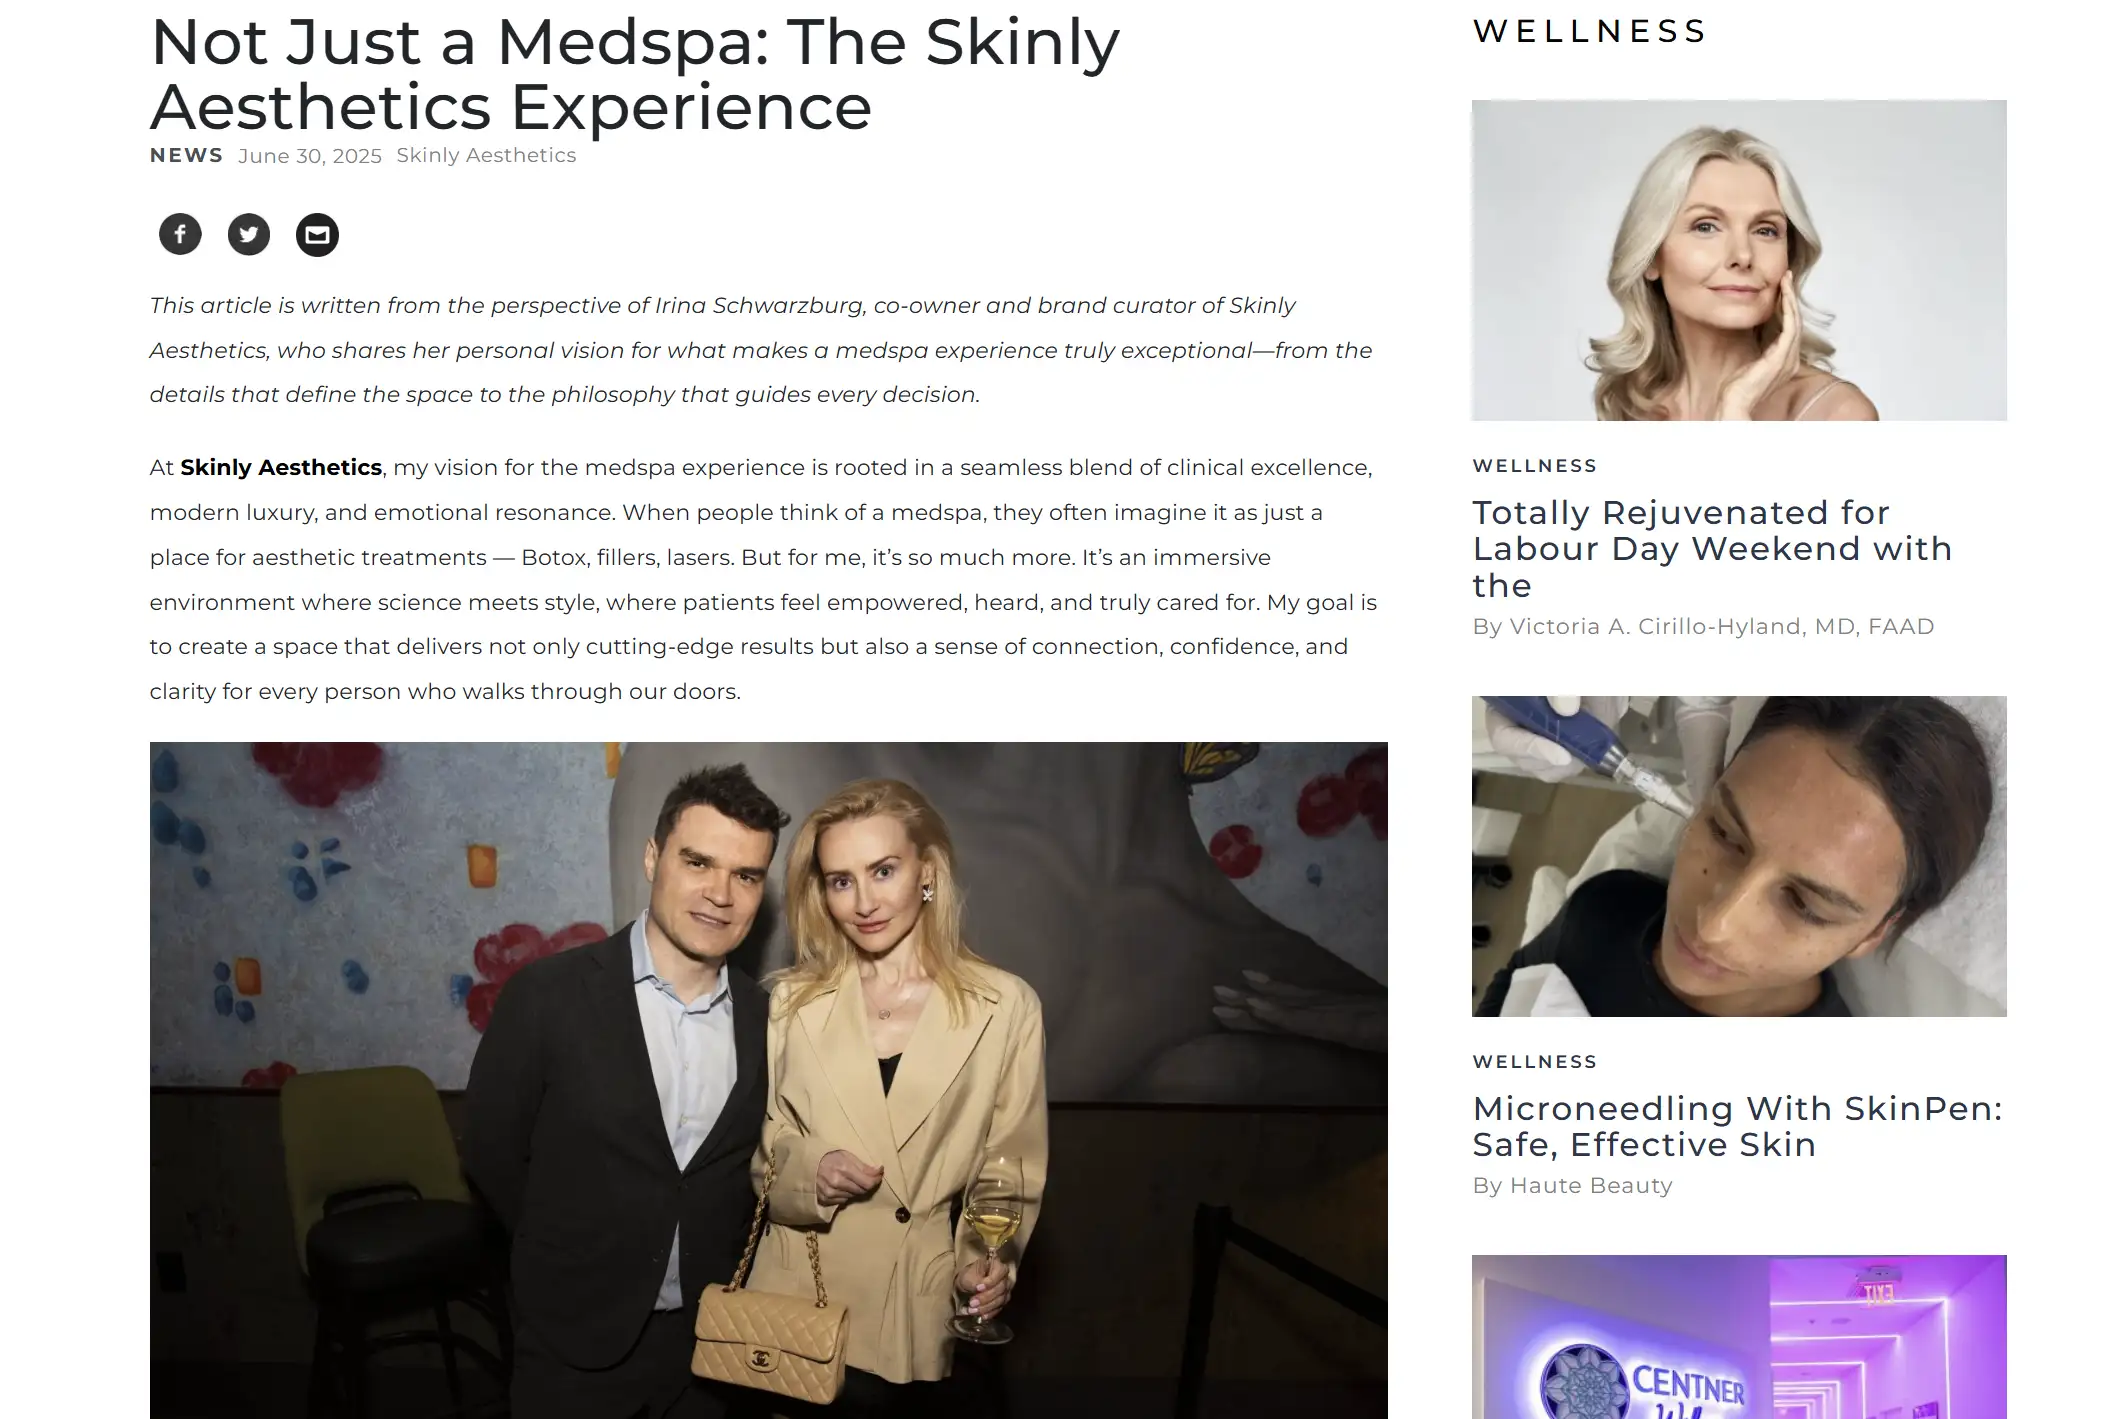
Task: Open the WELLNESS sidebar section heading
Action: point(1589,31)
